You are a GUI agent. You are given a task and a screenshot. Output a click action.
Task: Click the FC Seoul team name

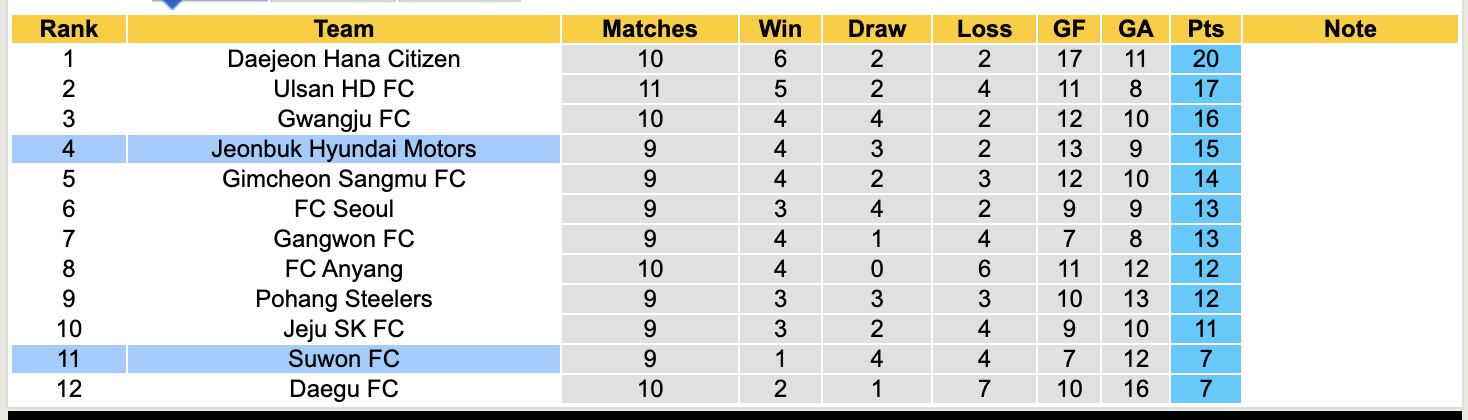[343, 209]
